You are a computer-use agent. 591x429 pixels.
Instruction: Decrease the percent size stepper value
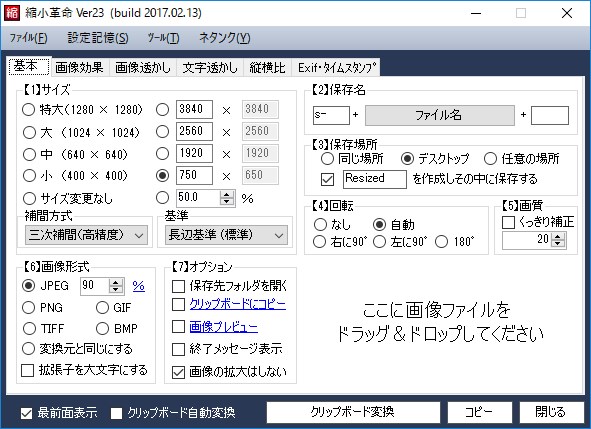click(227, 201)
